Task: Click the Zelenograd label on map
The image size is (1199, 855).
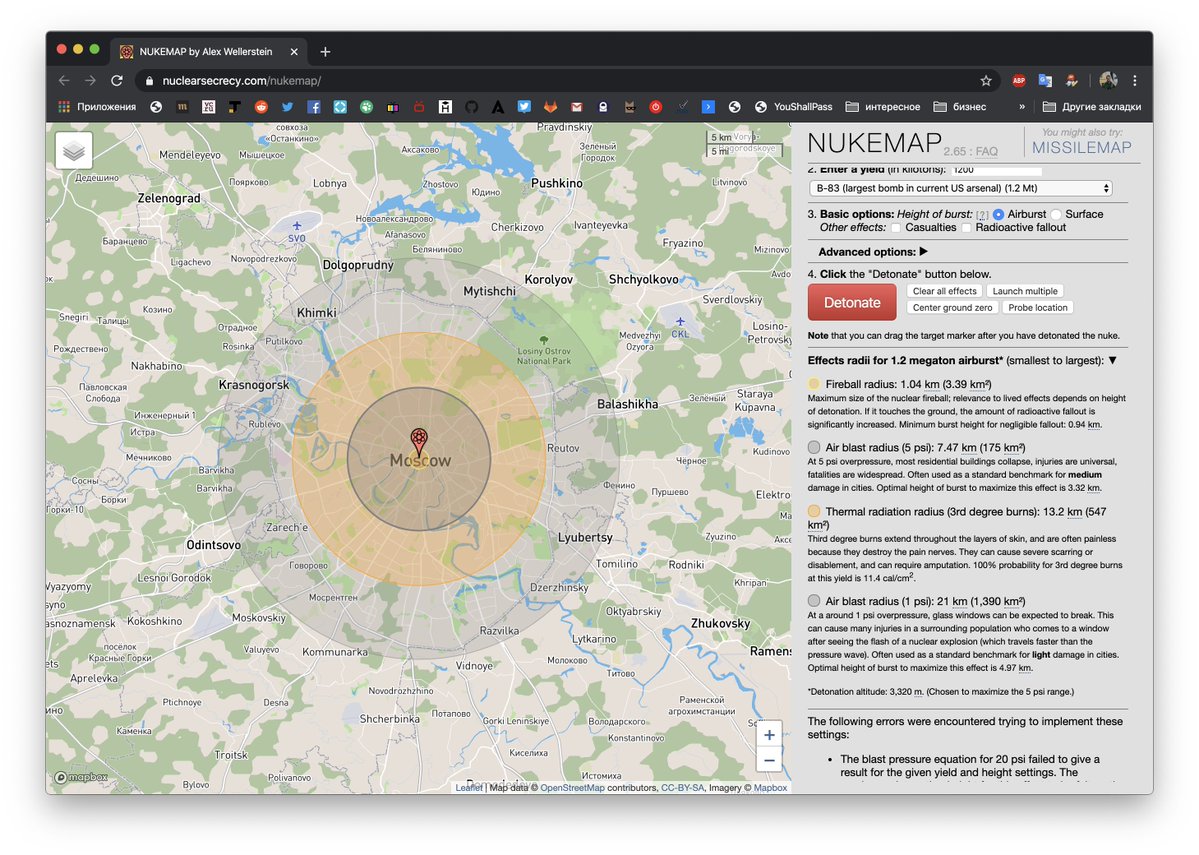Action: (x=169, y=198)
